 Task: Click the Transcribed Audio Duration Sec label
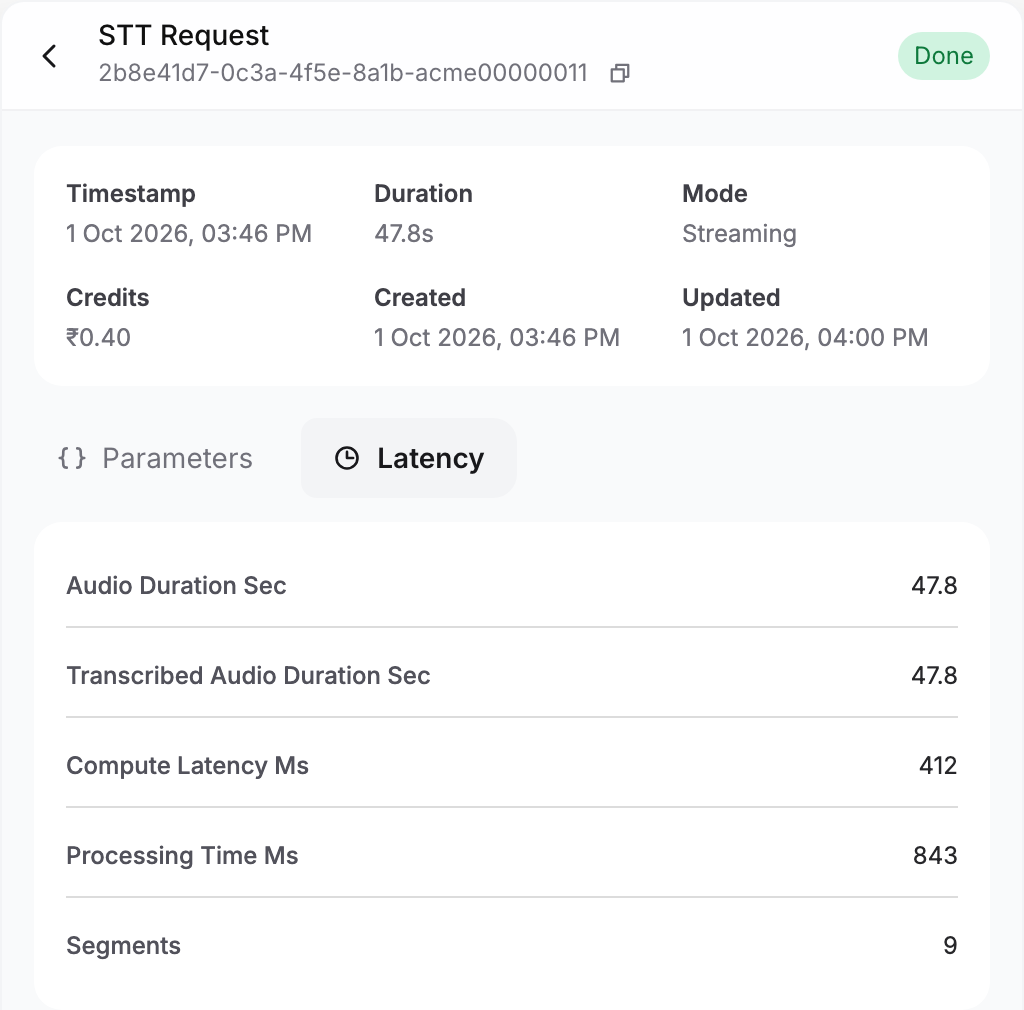[x=248, y=676]
